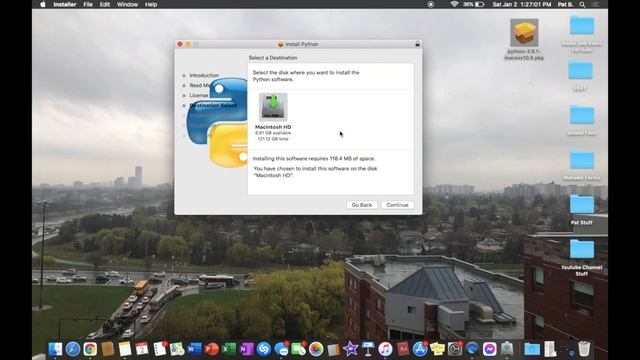Open Photos from the Dock
Image resolution: width=640 pixels, height=360 pixels.
[x=316, y=349]
